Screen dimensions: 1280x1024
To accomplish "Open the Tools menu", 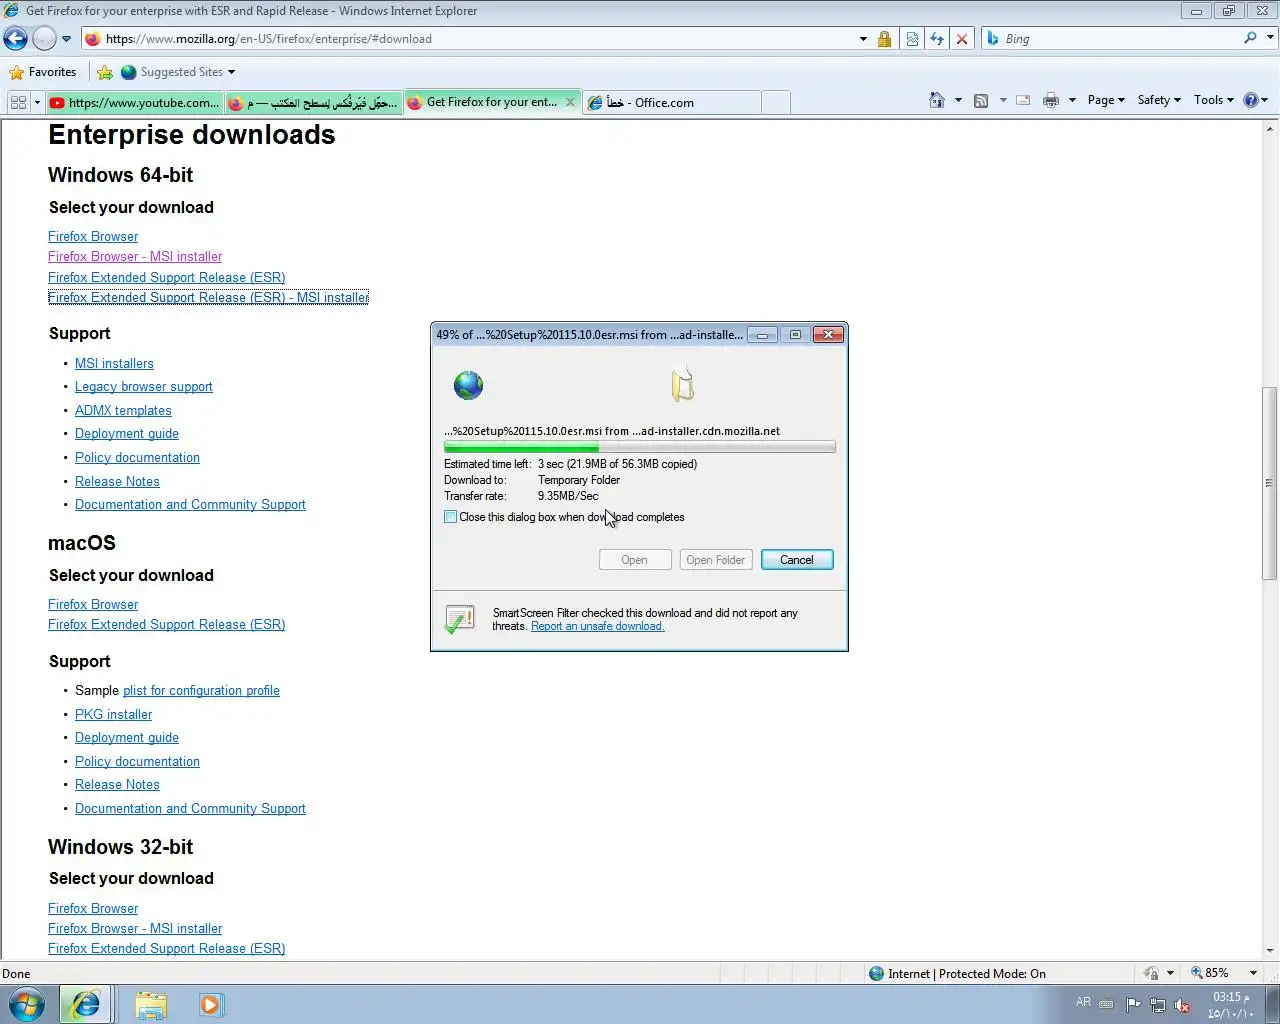I will pyautogui.click(x=1214, y=100).
